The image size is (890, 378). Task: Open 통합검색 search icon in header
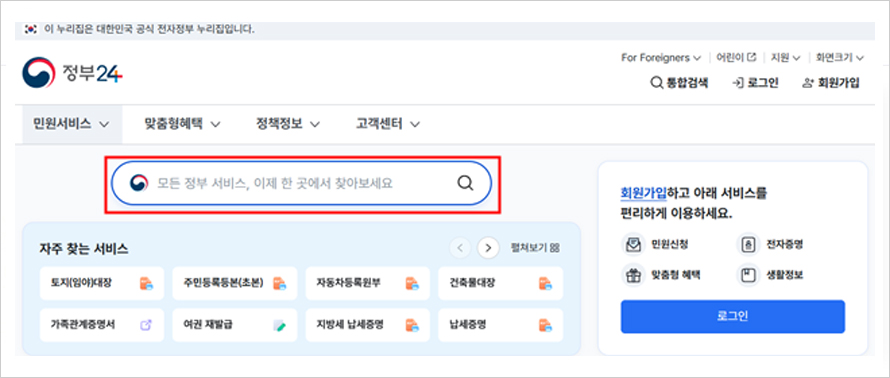(656, 83)
